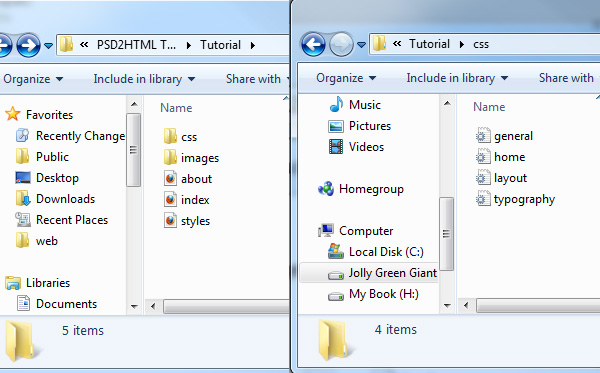Select Jolly Green Giant drive
This screenshot has width=600, height=373.
coord(369,273)
